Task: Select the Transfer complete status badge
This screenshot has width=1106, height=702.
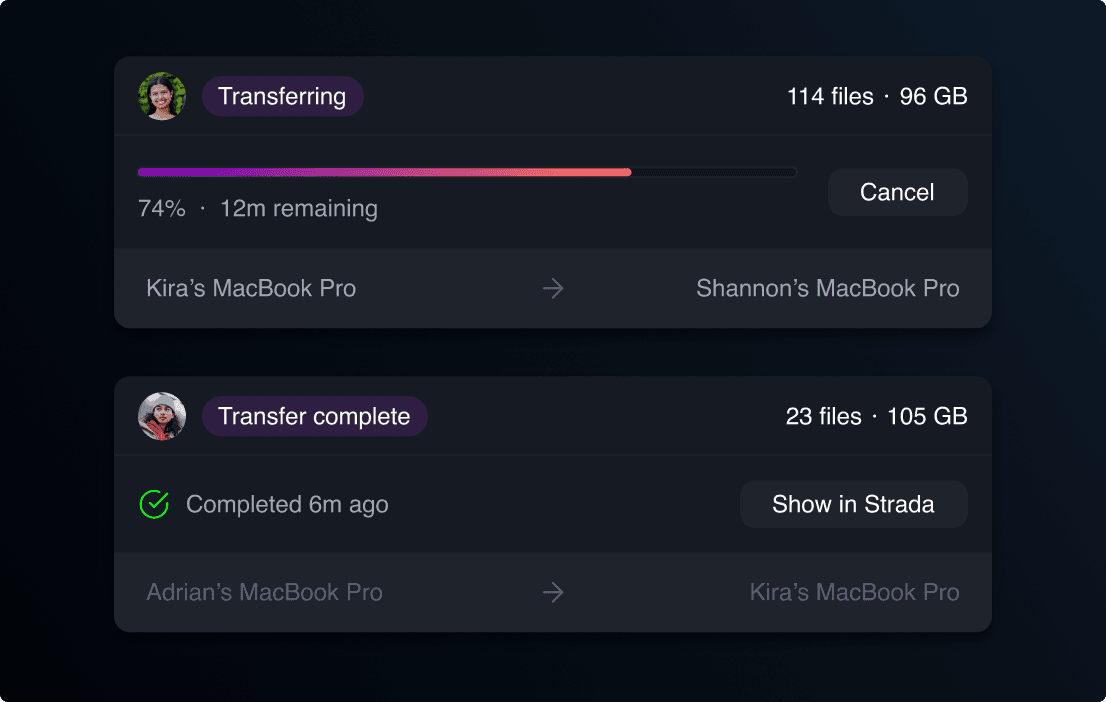Action: pos(314,416)
